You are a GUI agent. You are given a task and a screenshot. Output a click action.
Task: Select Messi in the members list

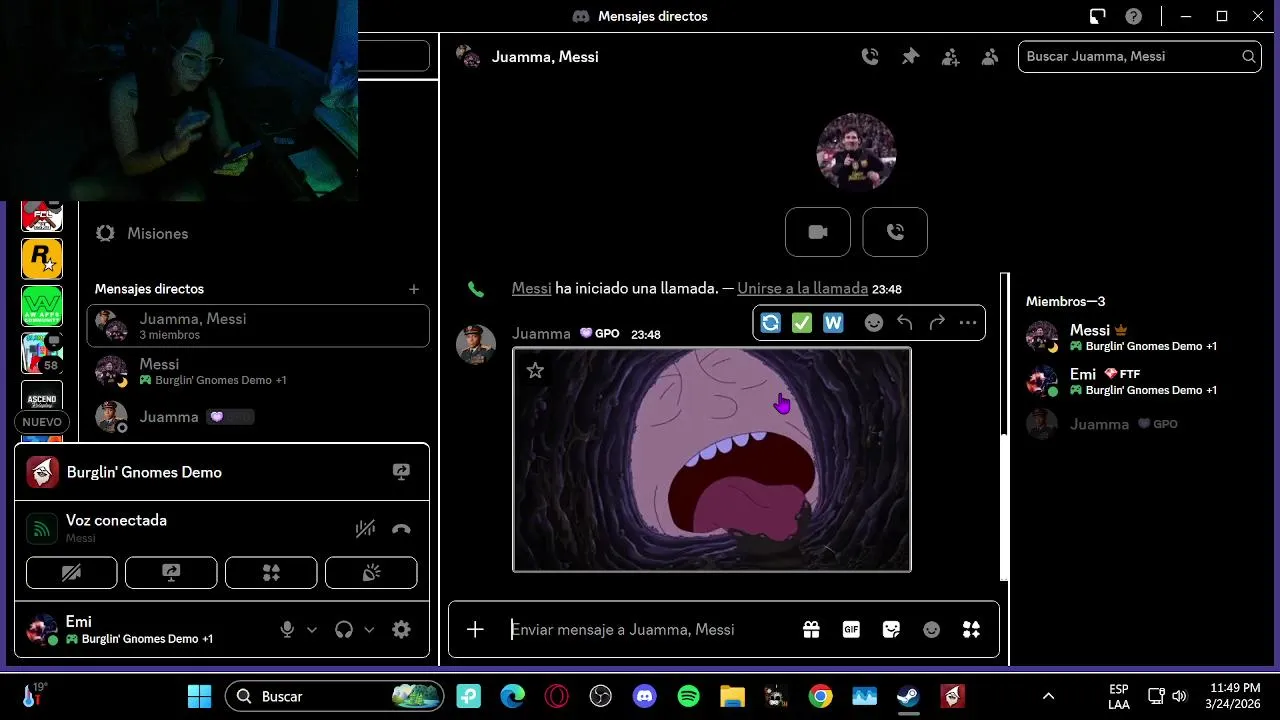coord(1140,337)
